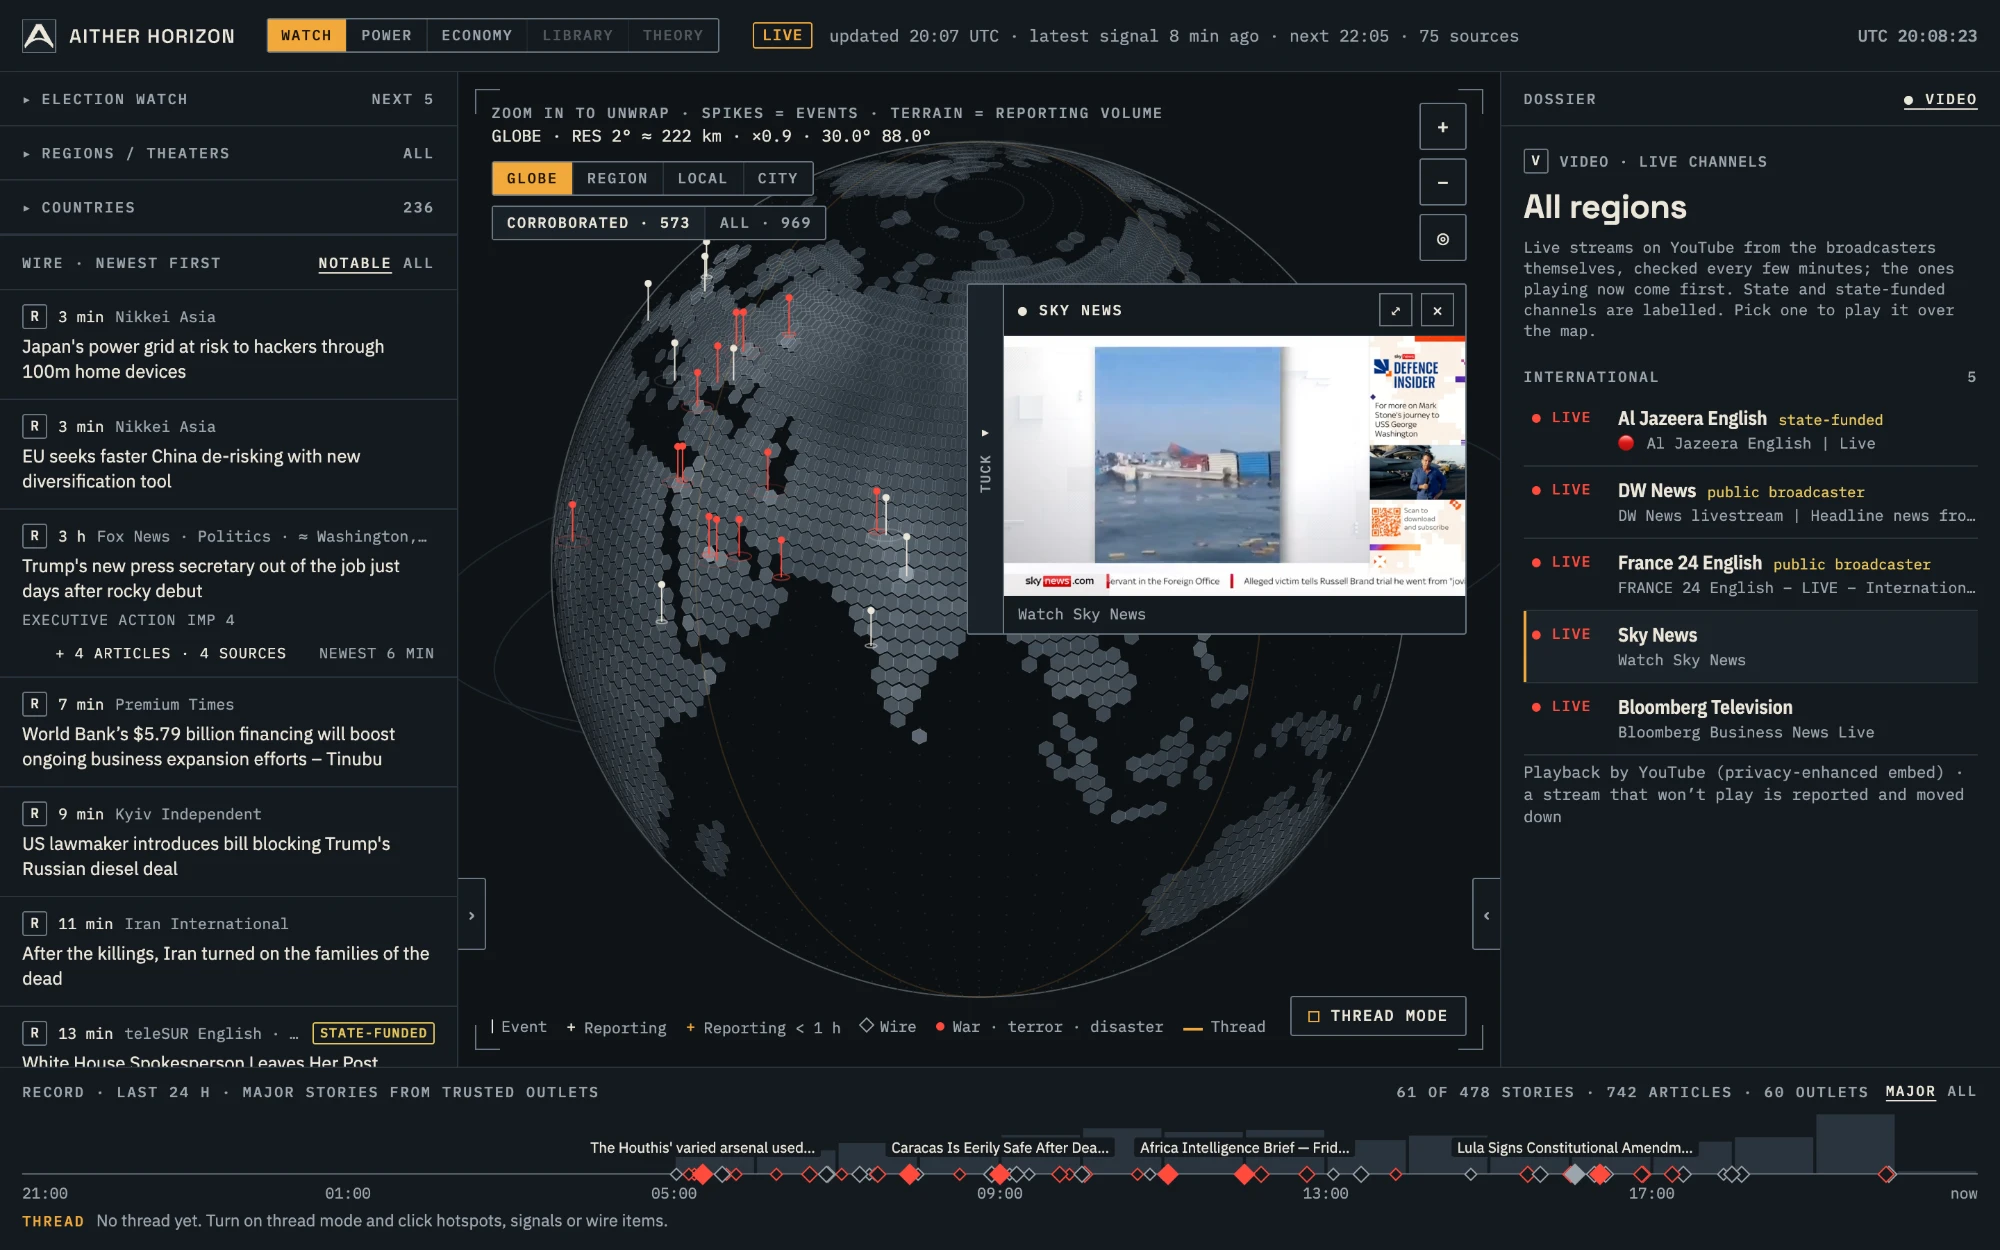The width and height of the screenshot is (2000, 1250).
Task: Open the Library tab
Action: [577, 36]
